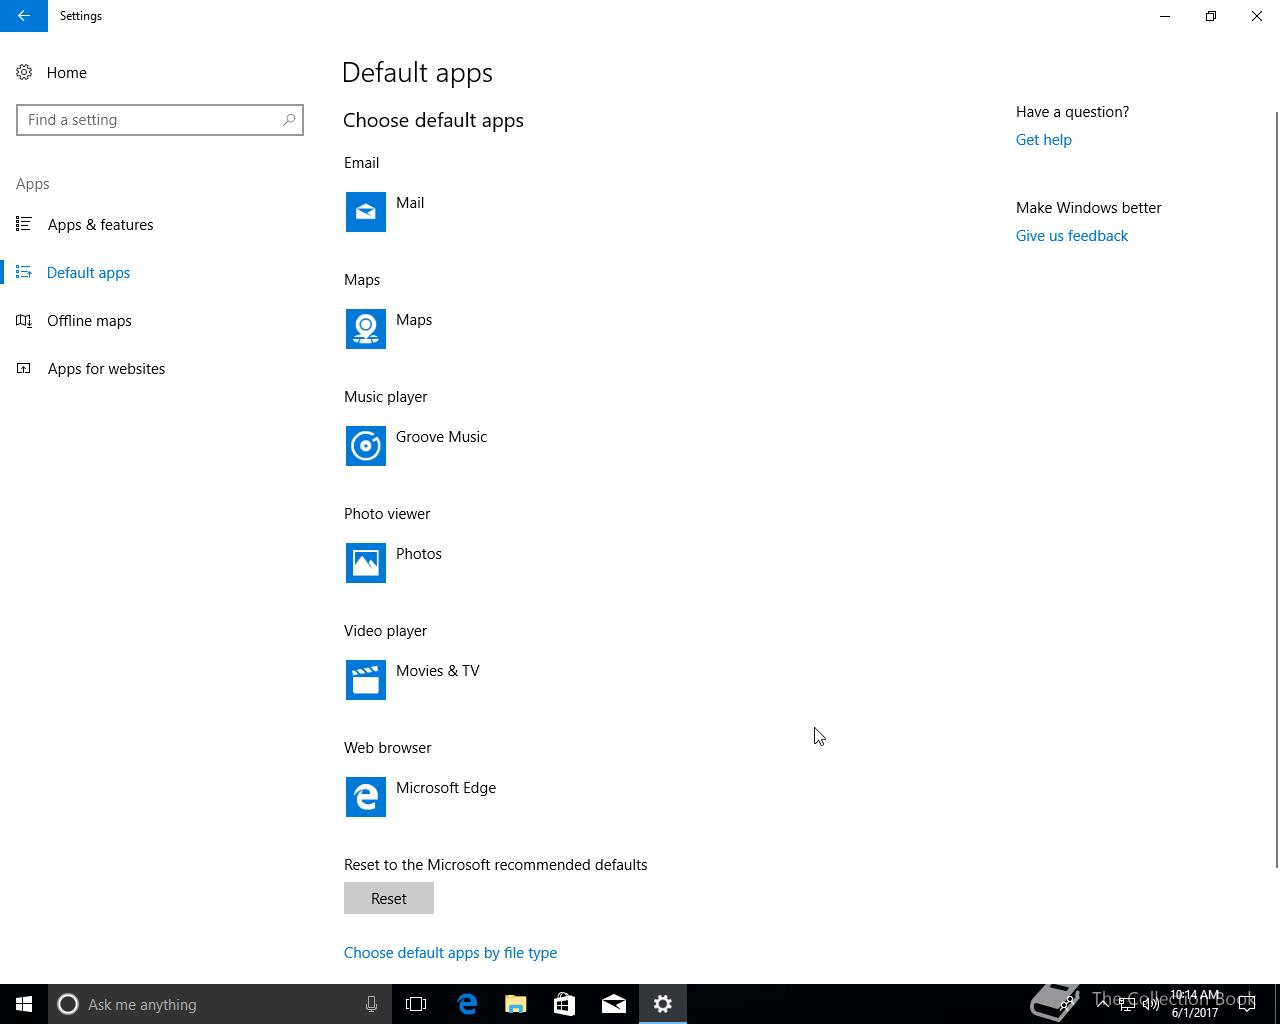Click the volume speaker icon in system tray
The height and width of the screenshot is (1024, 1280).
coord(1151,1004)
